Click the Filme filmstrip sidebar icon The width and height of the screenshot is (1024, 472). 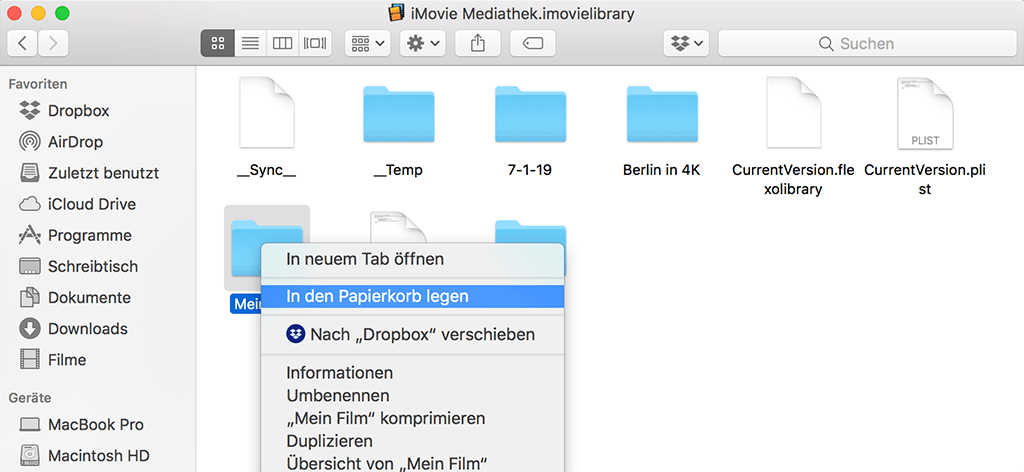(29, 360)
